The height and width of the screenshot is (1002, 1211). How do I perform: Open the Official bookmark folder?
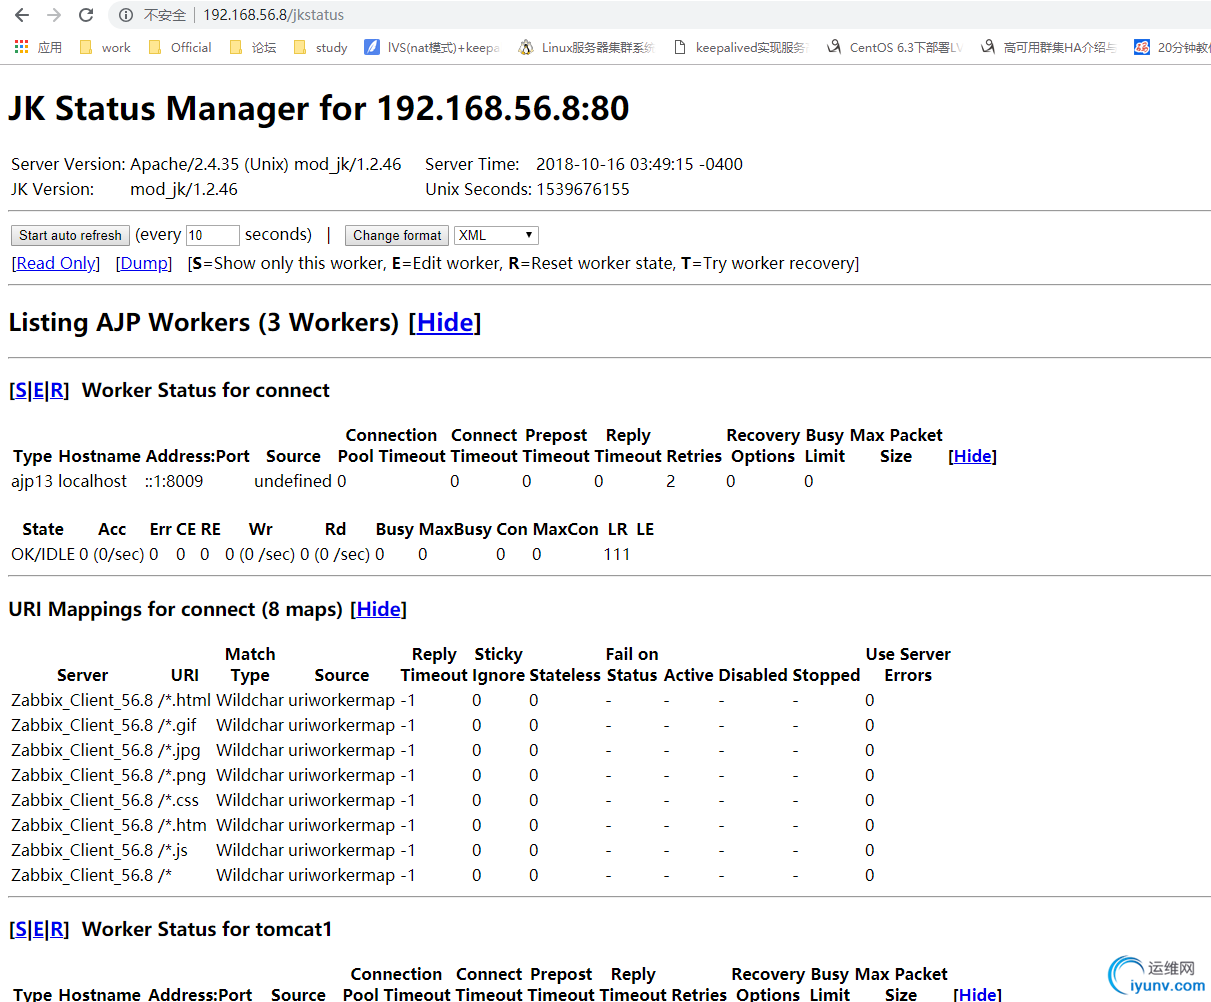coord(180,47)
